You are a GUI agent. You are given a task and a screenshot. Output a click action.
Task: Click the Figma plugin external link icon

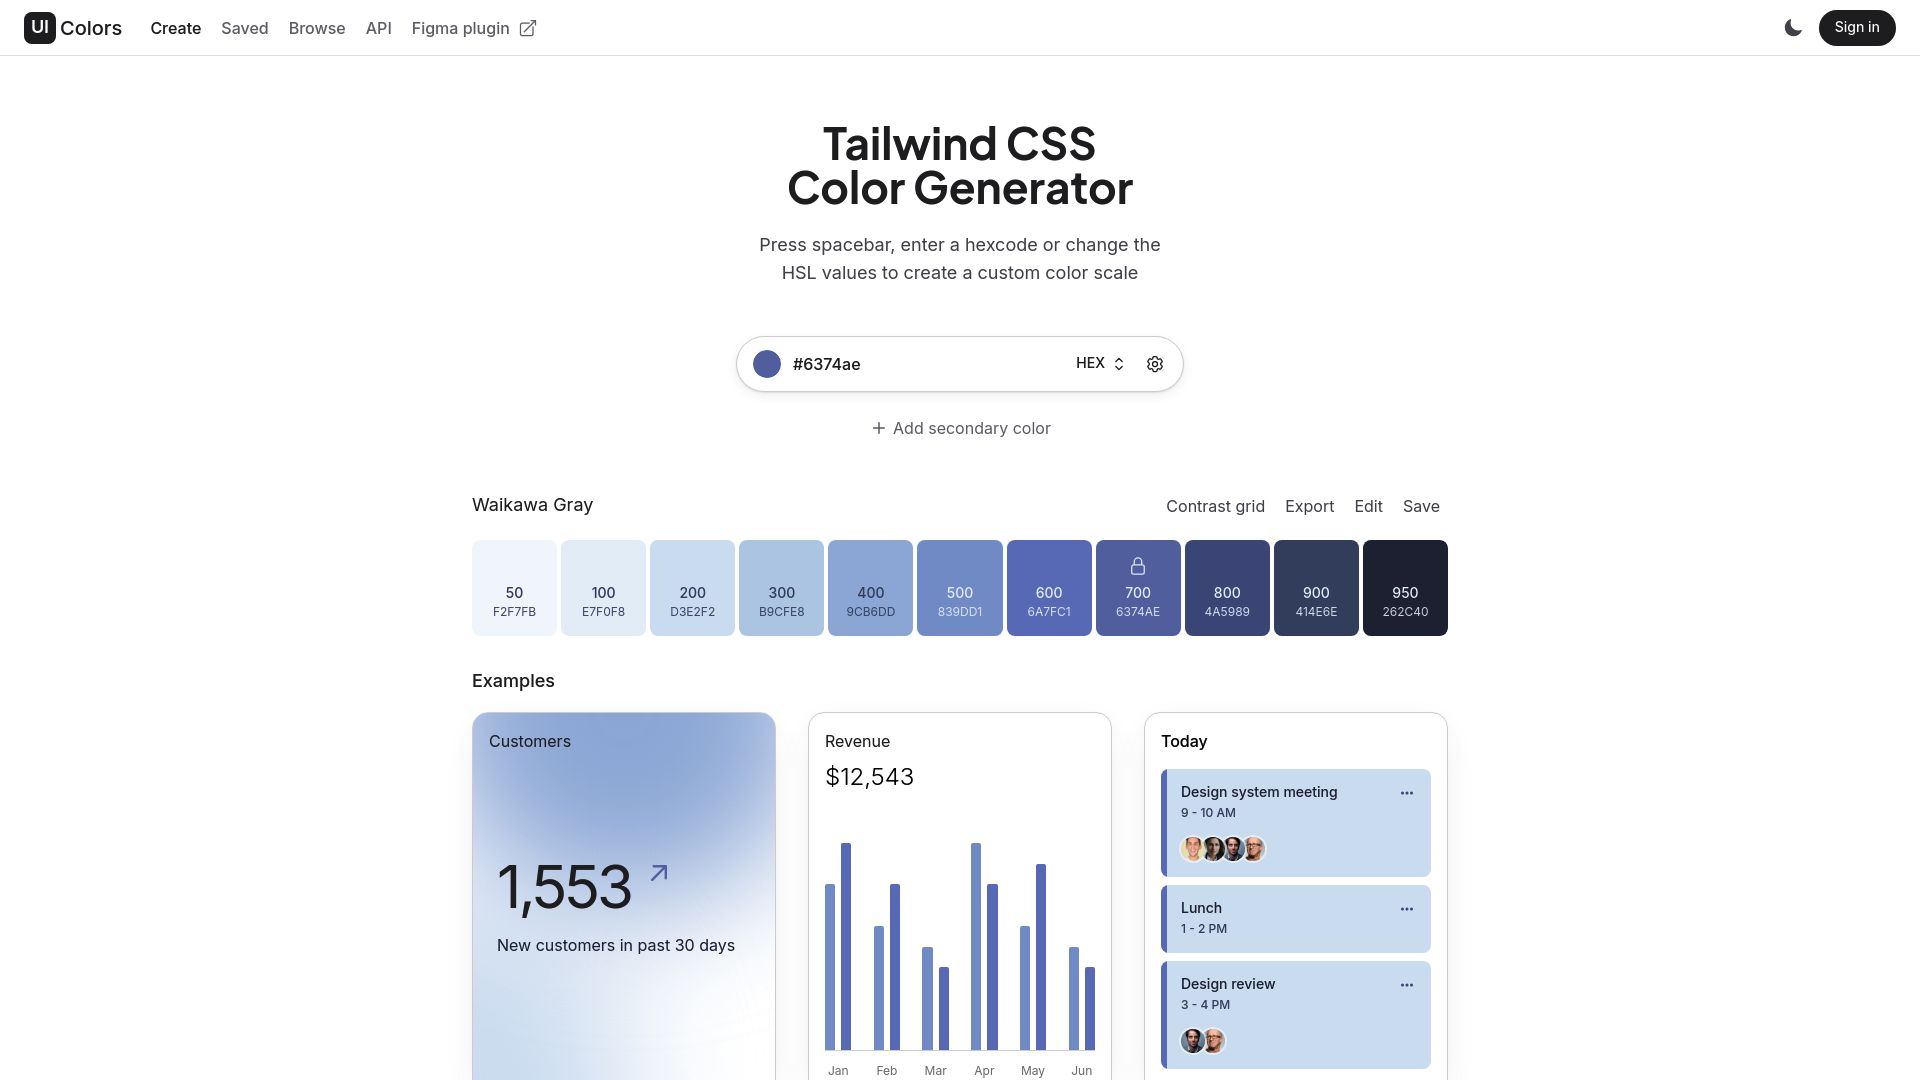(x=527, y=28)
